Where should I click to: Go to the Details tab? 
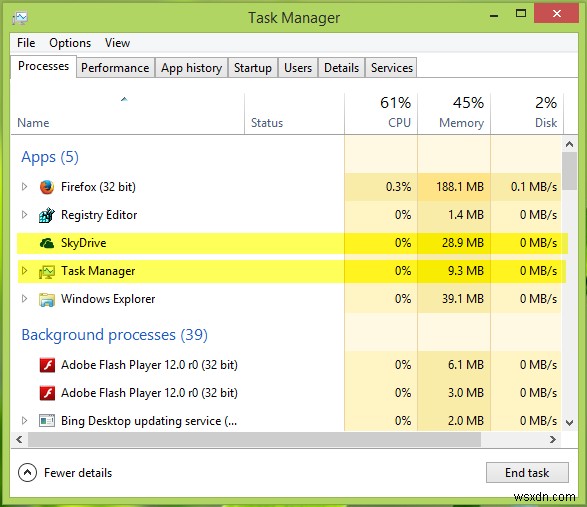pyautogui.click(x=341, y=68)
